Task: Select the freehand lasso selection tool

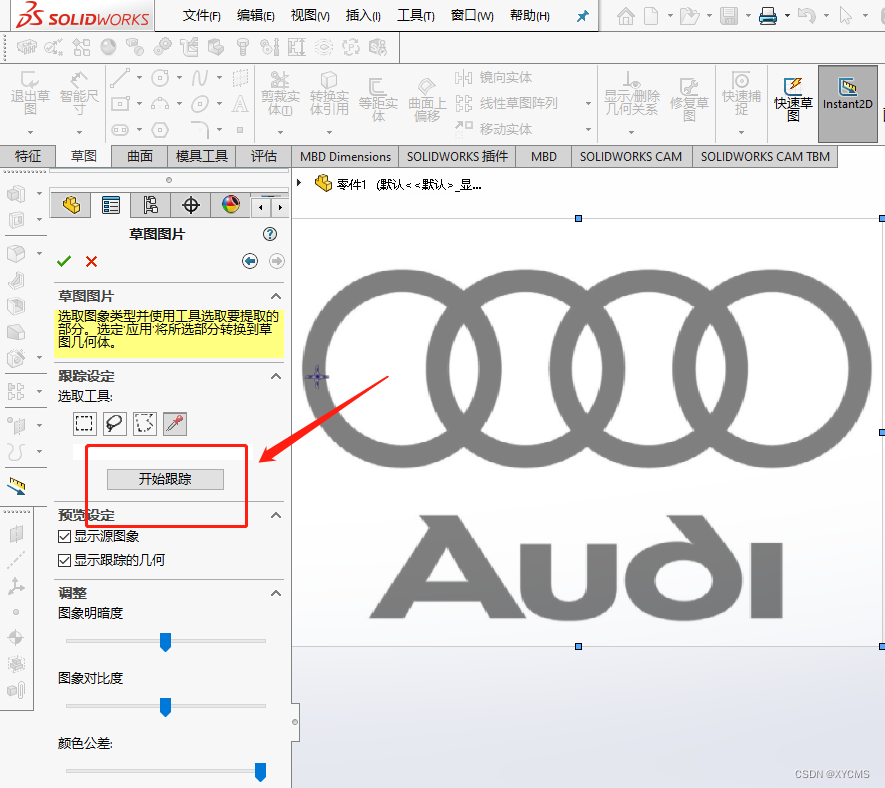Action: [x=115, y=423]
